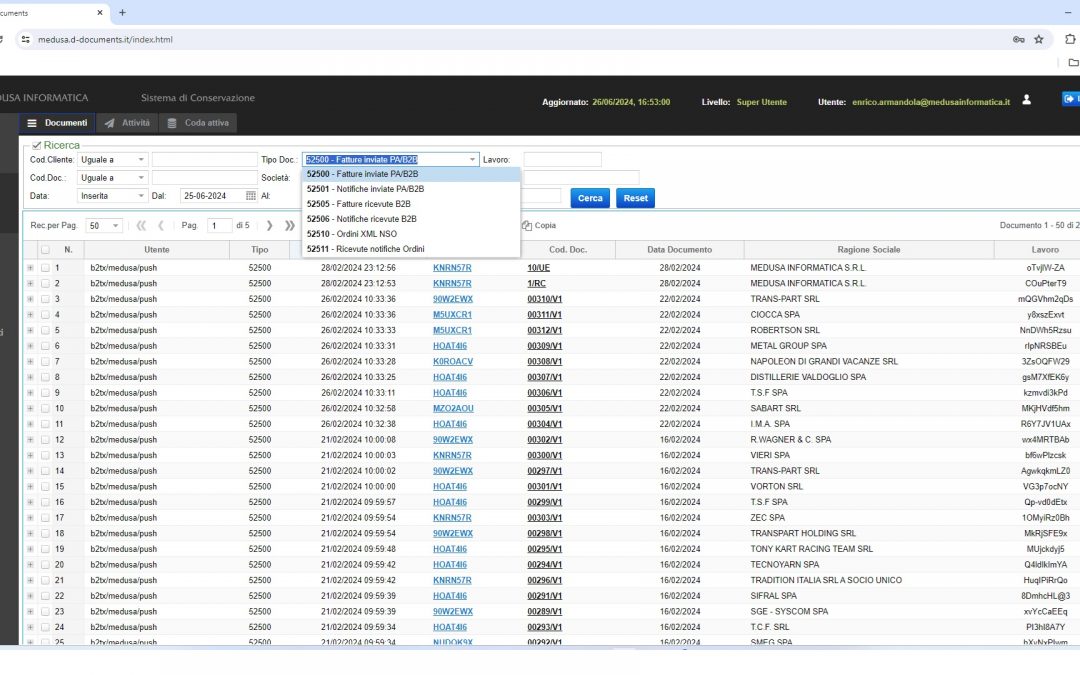Select 52501 - Notifiche inviate PA/B2B
This screenshot has height=675, width=1080.
coord(411,189)
